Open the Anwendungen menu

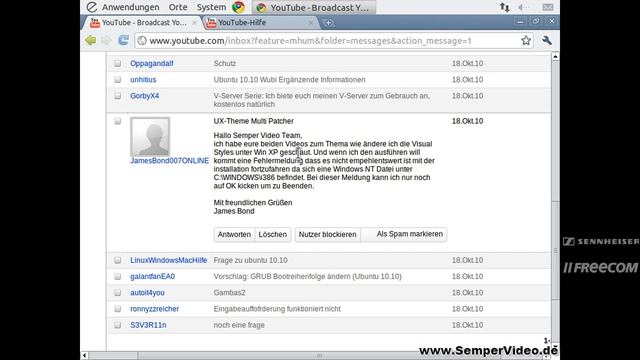pos(131,7)
